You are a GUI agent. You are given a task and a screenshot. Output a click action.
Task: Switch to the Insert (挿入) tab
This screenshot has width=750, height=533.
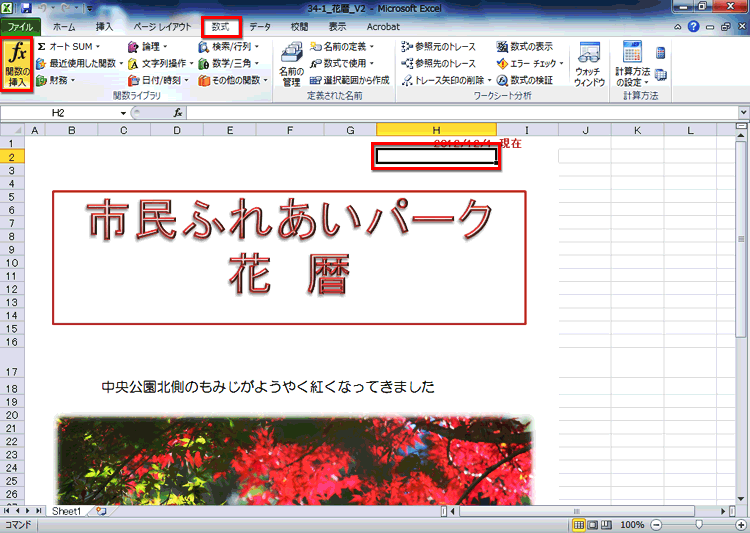pos(104,27)
